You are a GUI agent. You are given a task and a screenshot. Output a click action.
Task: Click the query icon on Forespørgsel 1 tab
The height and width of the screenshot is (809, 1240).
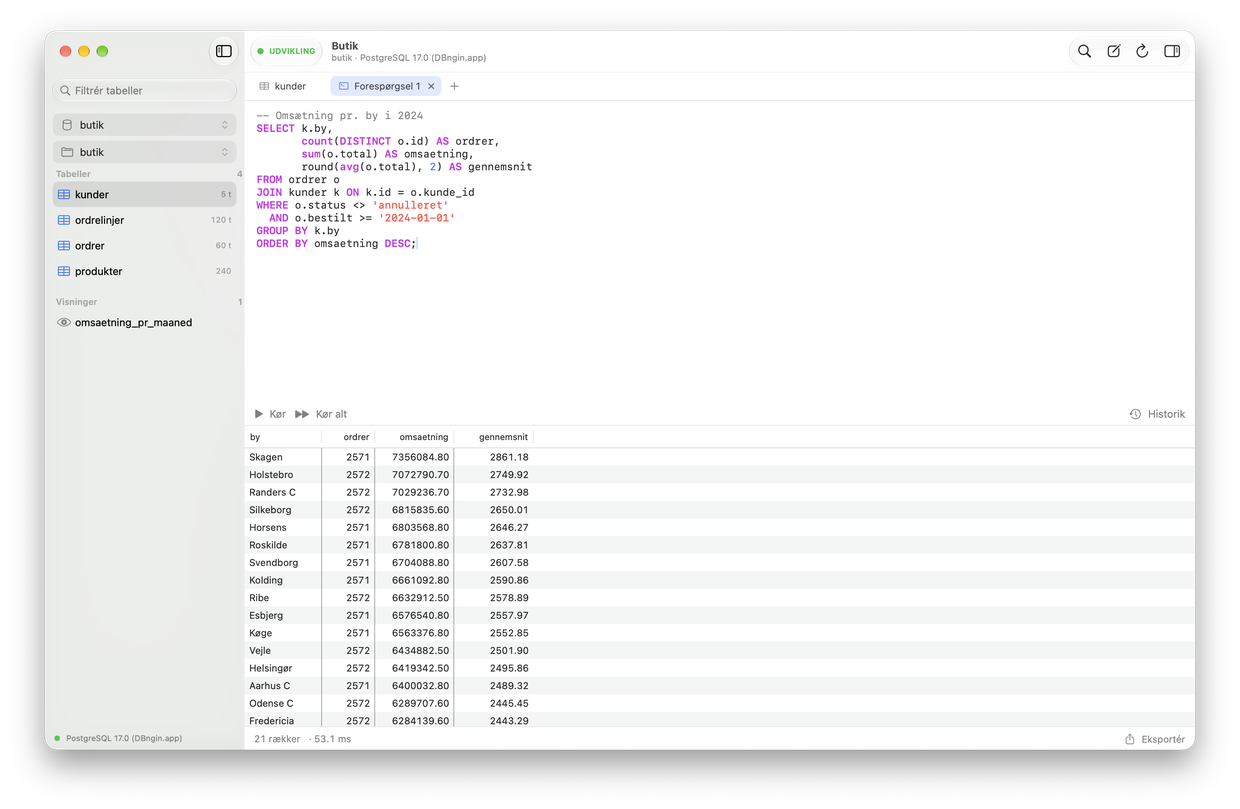point(343,86)
